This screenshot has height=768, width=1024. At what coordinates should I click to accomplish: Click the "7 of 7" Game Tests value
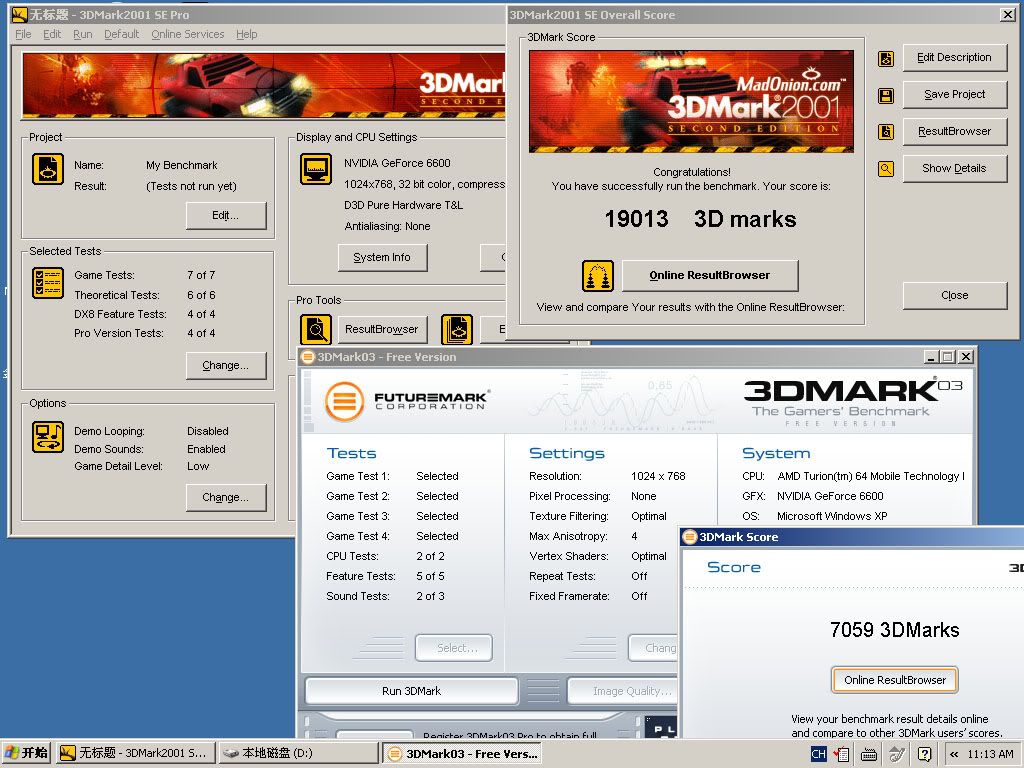(x=201, y=276)
